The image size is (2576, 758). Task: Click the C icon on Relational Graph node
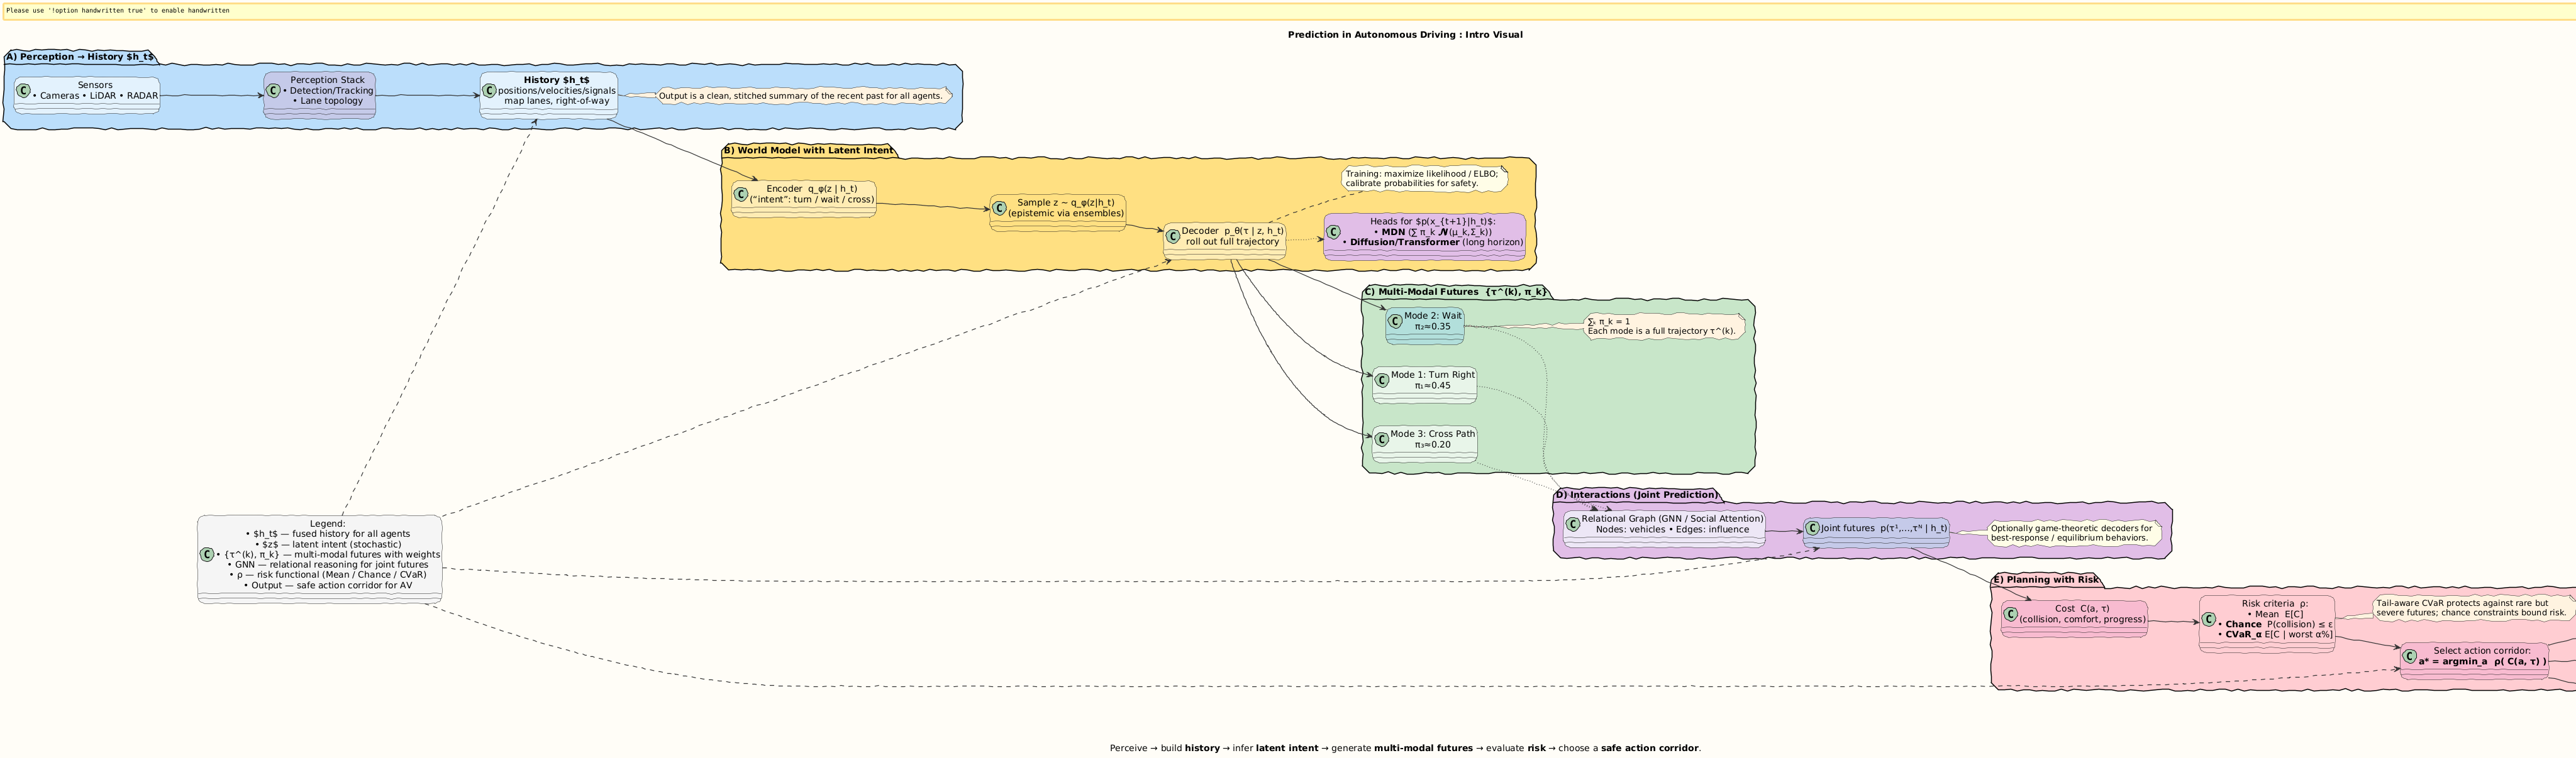1573,524
